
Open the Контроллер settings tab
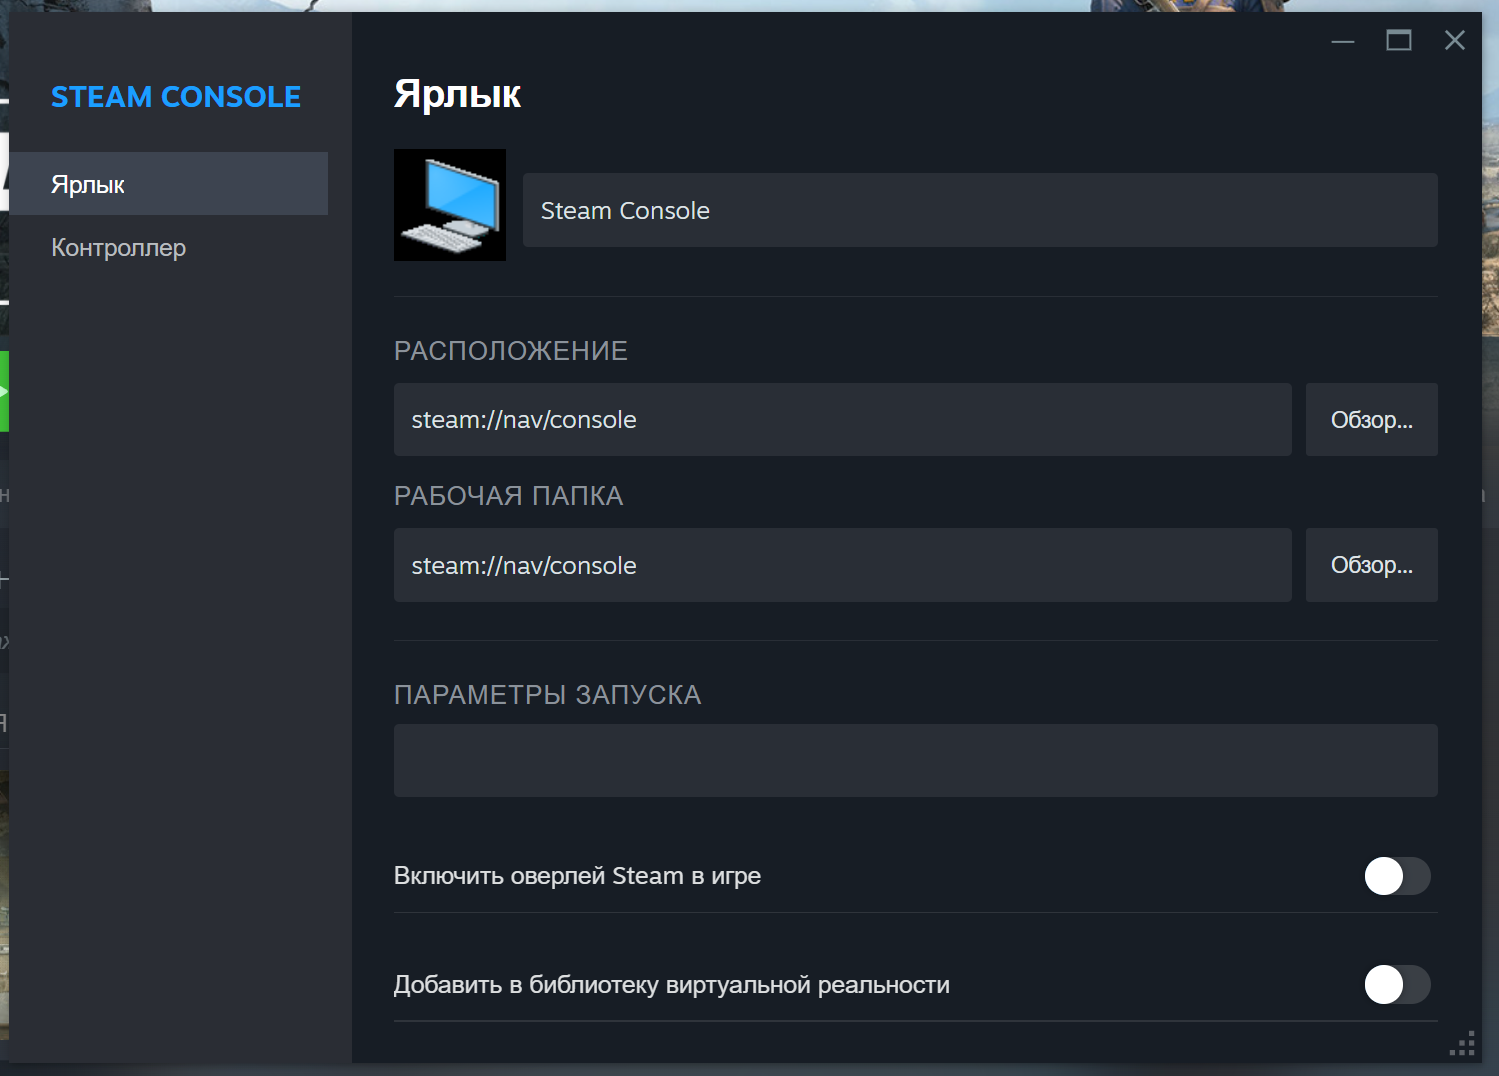point(169,247)
